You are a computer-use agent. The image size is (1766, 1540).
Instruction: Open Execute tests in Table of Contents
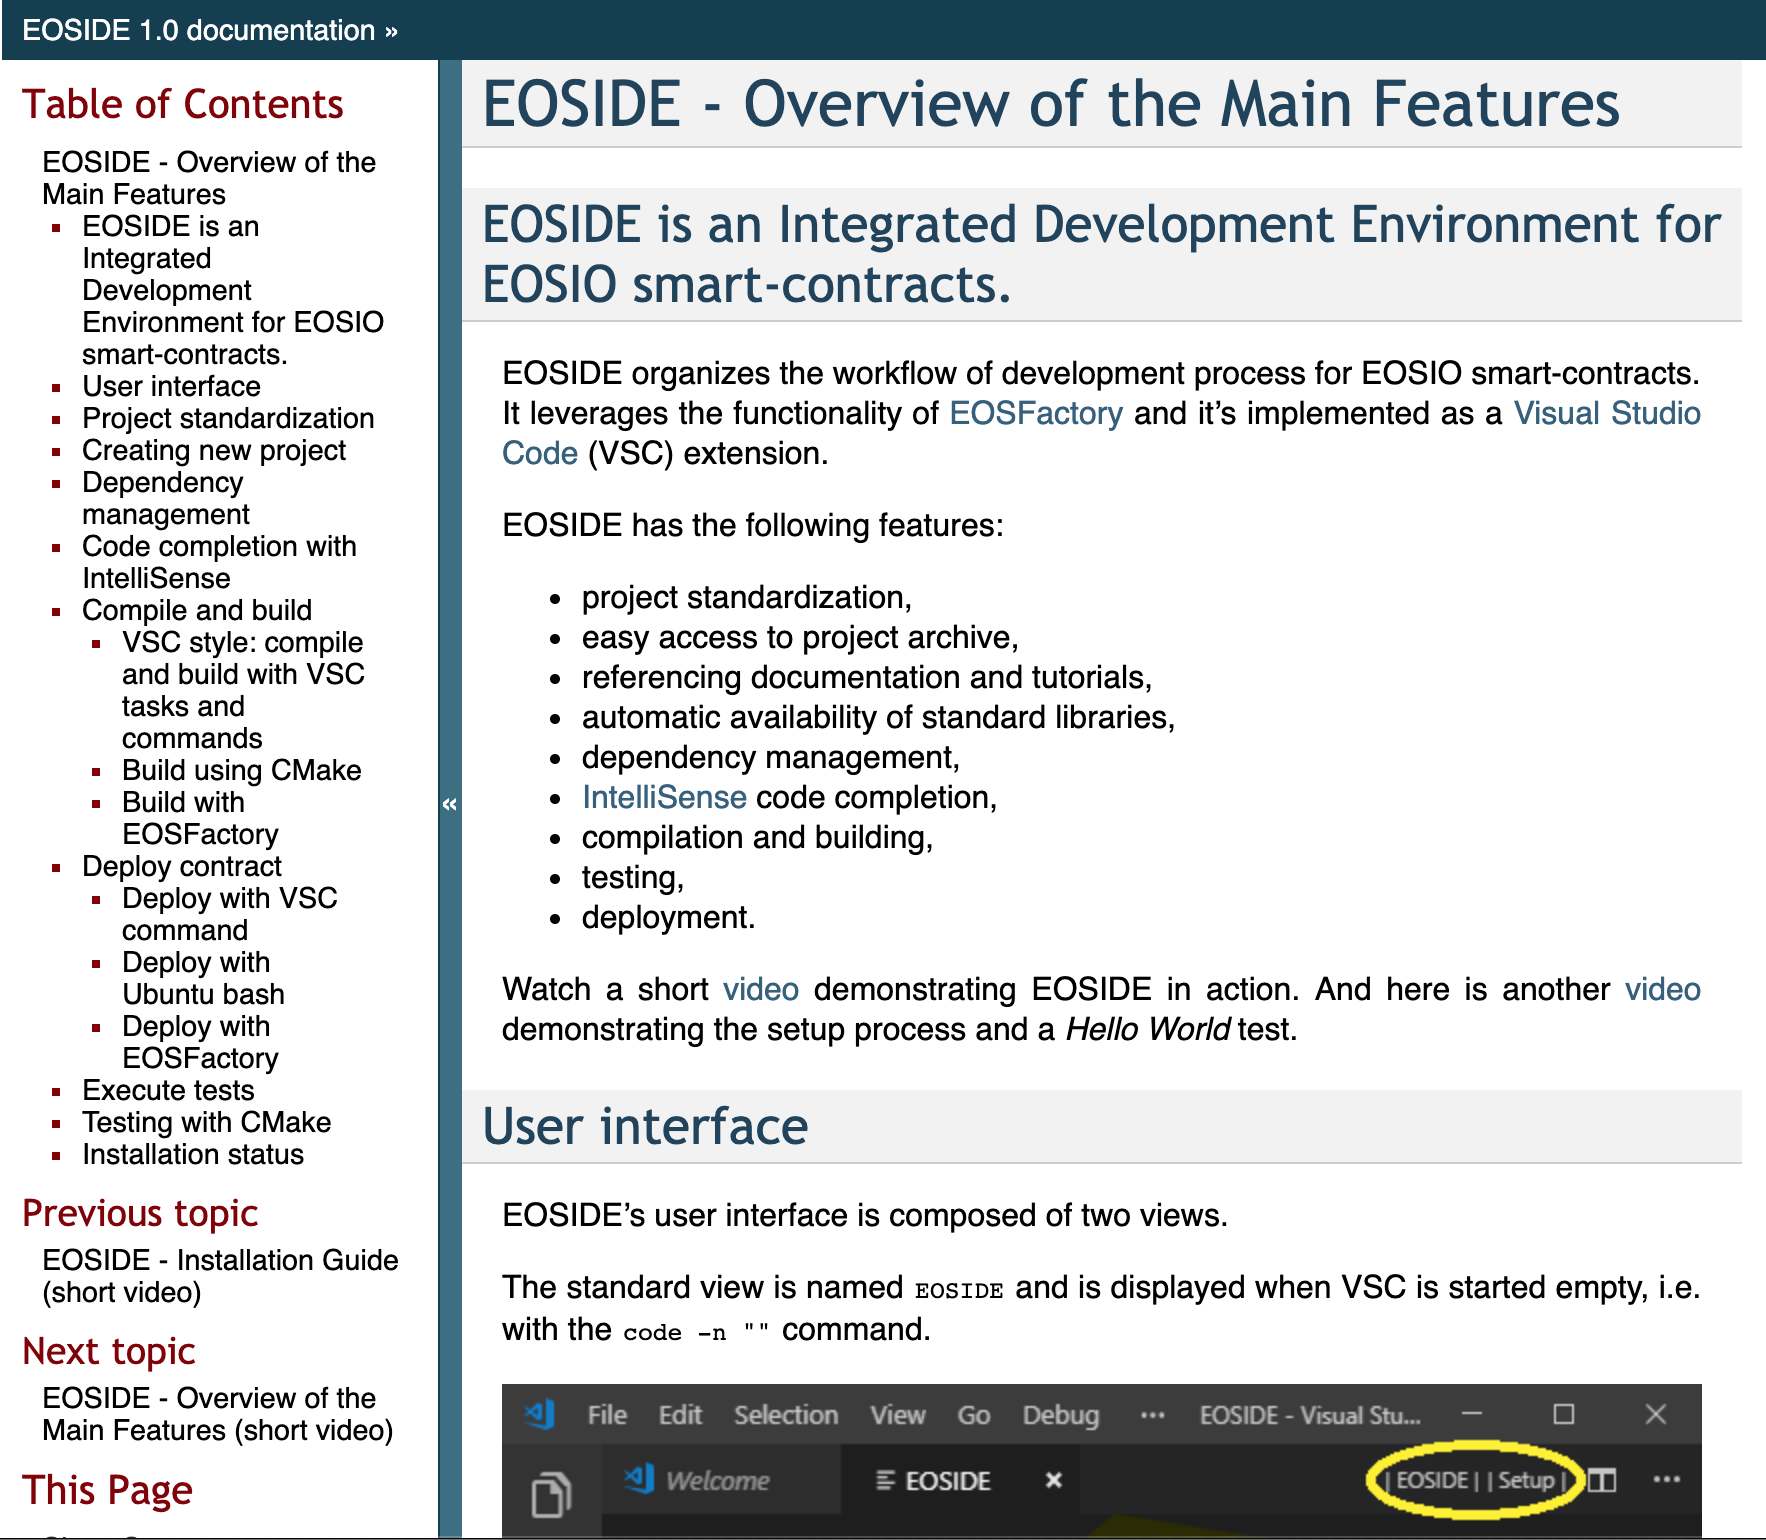click(x=168, y=1090)
